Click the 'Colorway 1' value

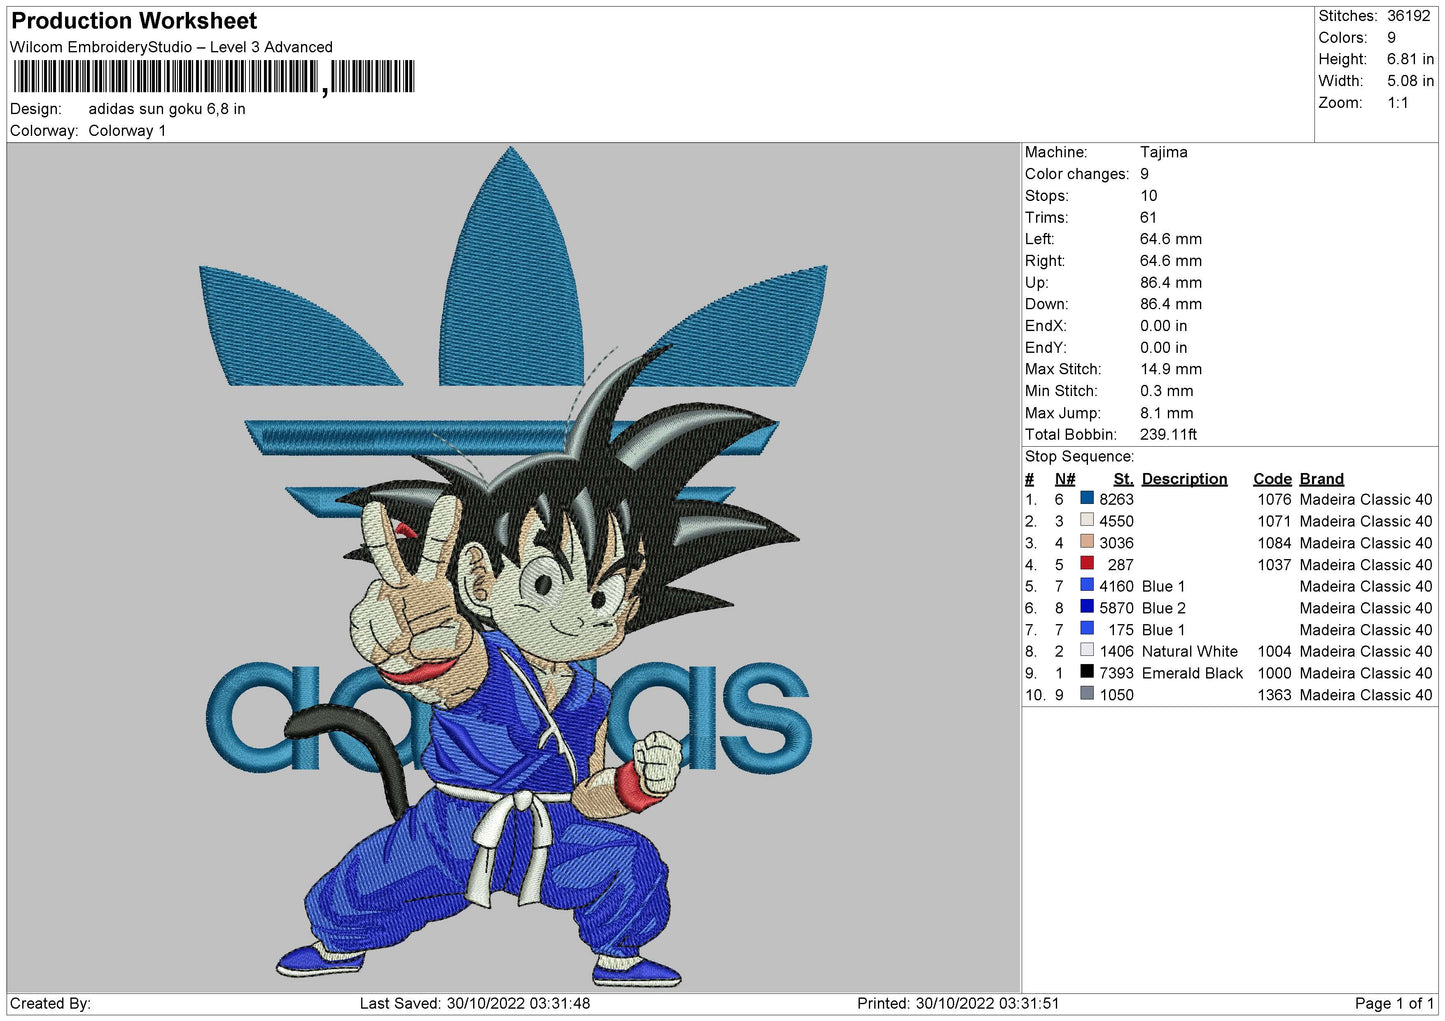click(127, 131)
